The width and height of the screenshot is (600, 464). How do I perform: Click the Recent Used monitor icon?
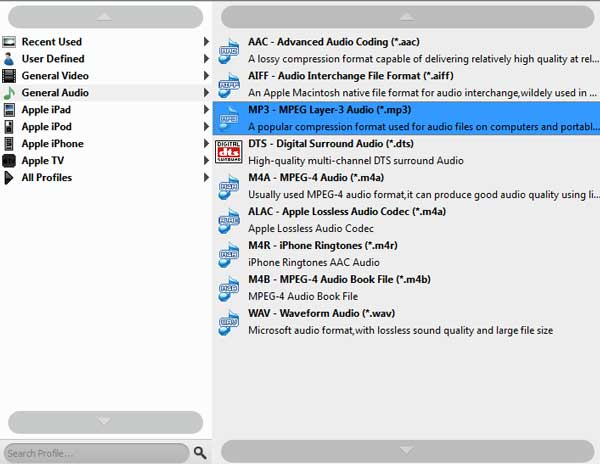point(9,42)
